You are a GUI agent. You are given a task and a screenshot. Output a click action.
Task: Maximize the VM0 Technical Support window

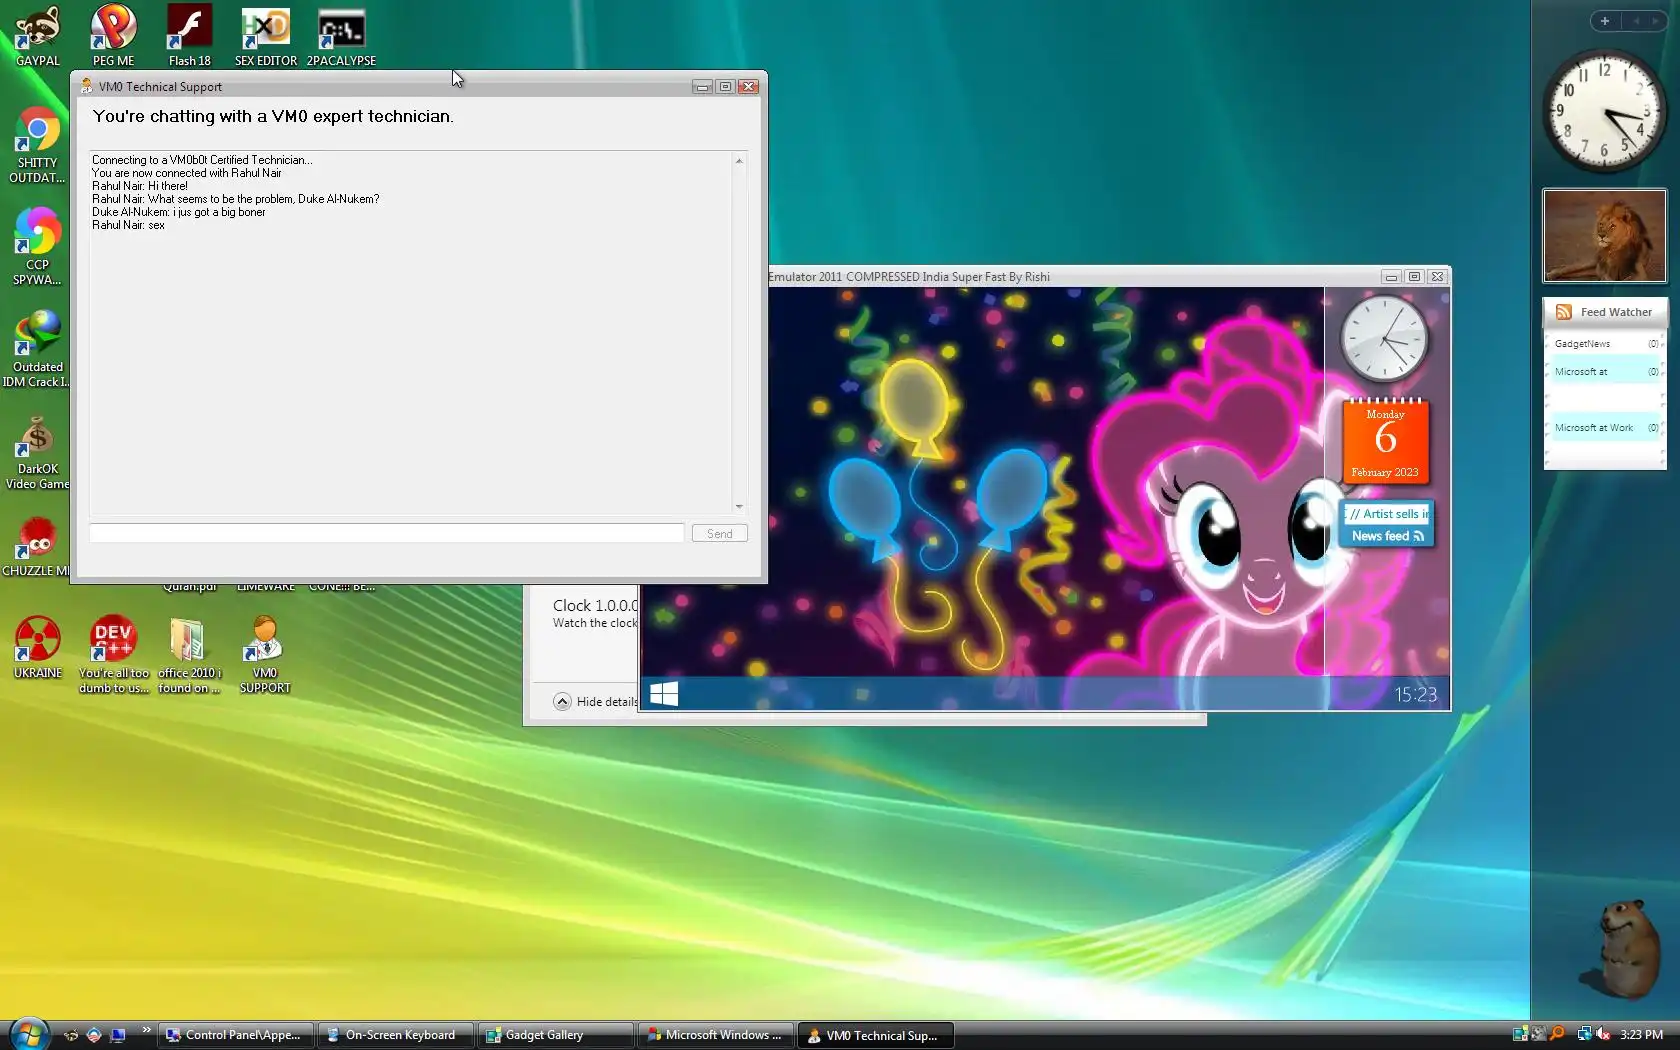(x=725, y=87)
